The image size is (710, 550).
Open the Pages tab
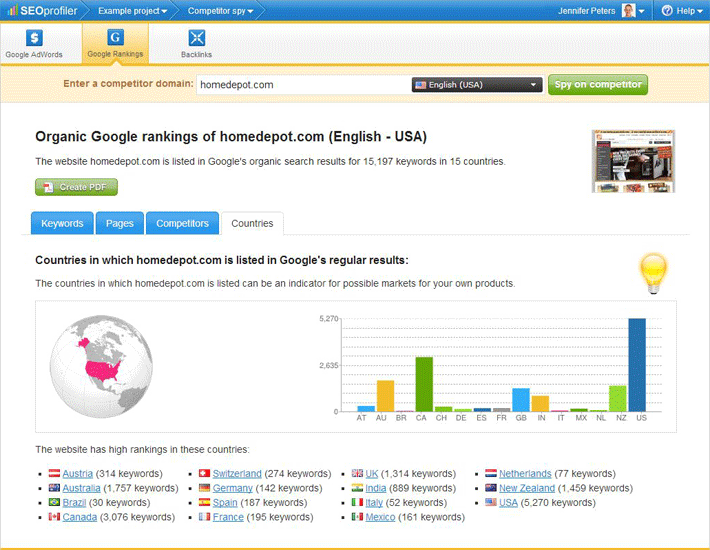(x=120, y=223)
